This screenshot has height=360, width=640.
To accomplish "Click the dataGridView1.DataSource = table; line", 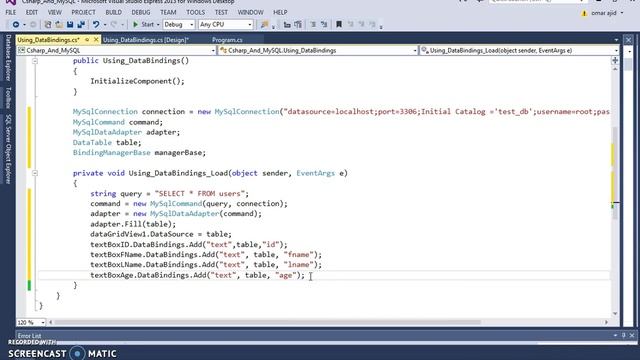I will [161, 234].
